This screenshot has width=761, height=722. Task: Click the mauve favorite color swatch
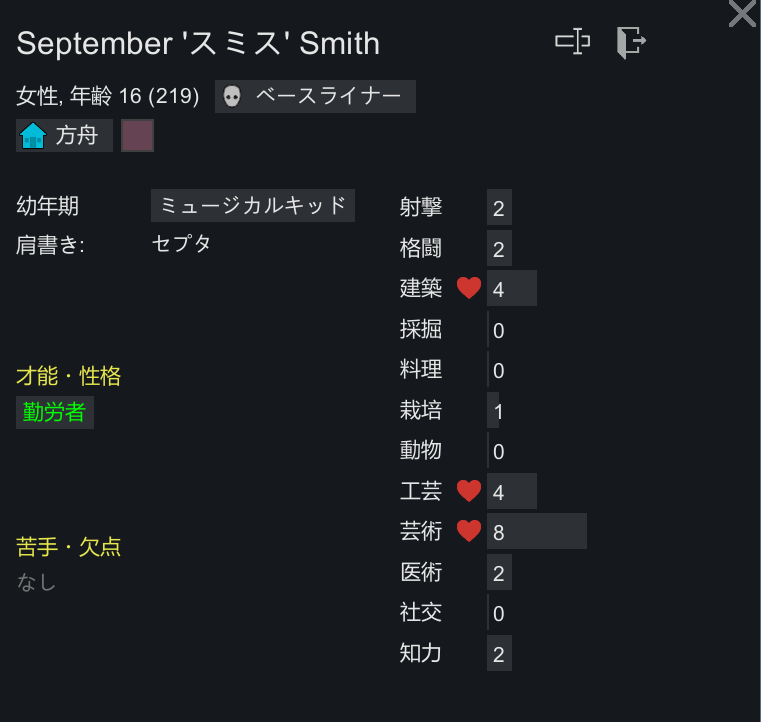tap(137, 135)
